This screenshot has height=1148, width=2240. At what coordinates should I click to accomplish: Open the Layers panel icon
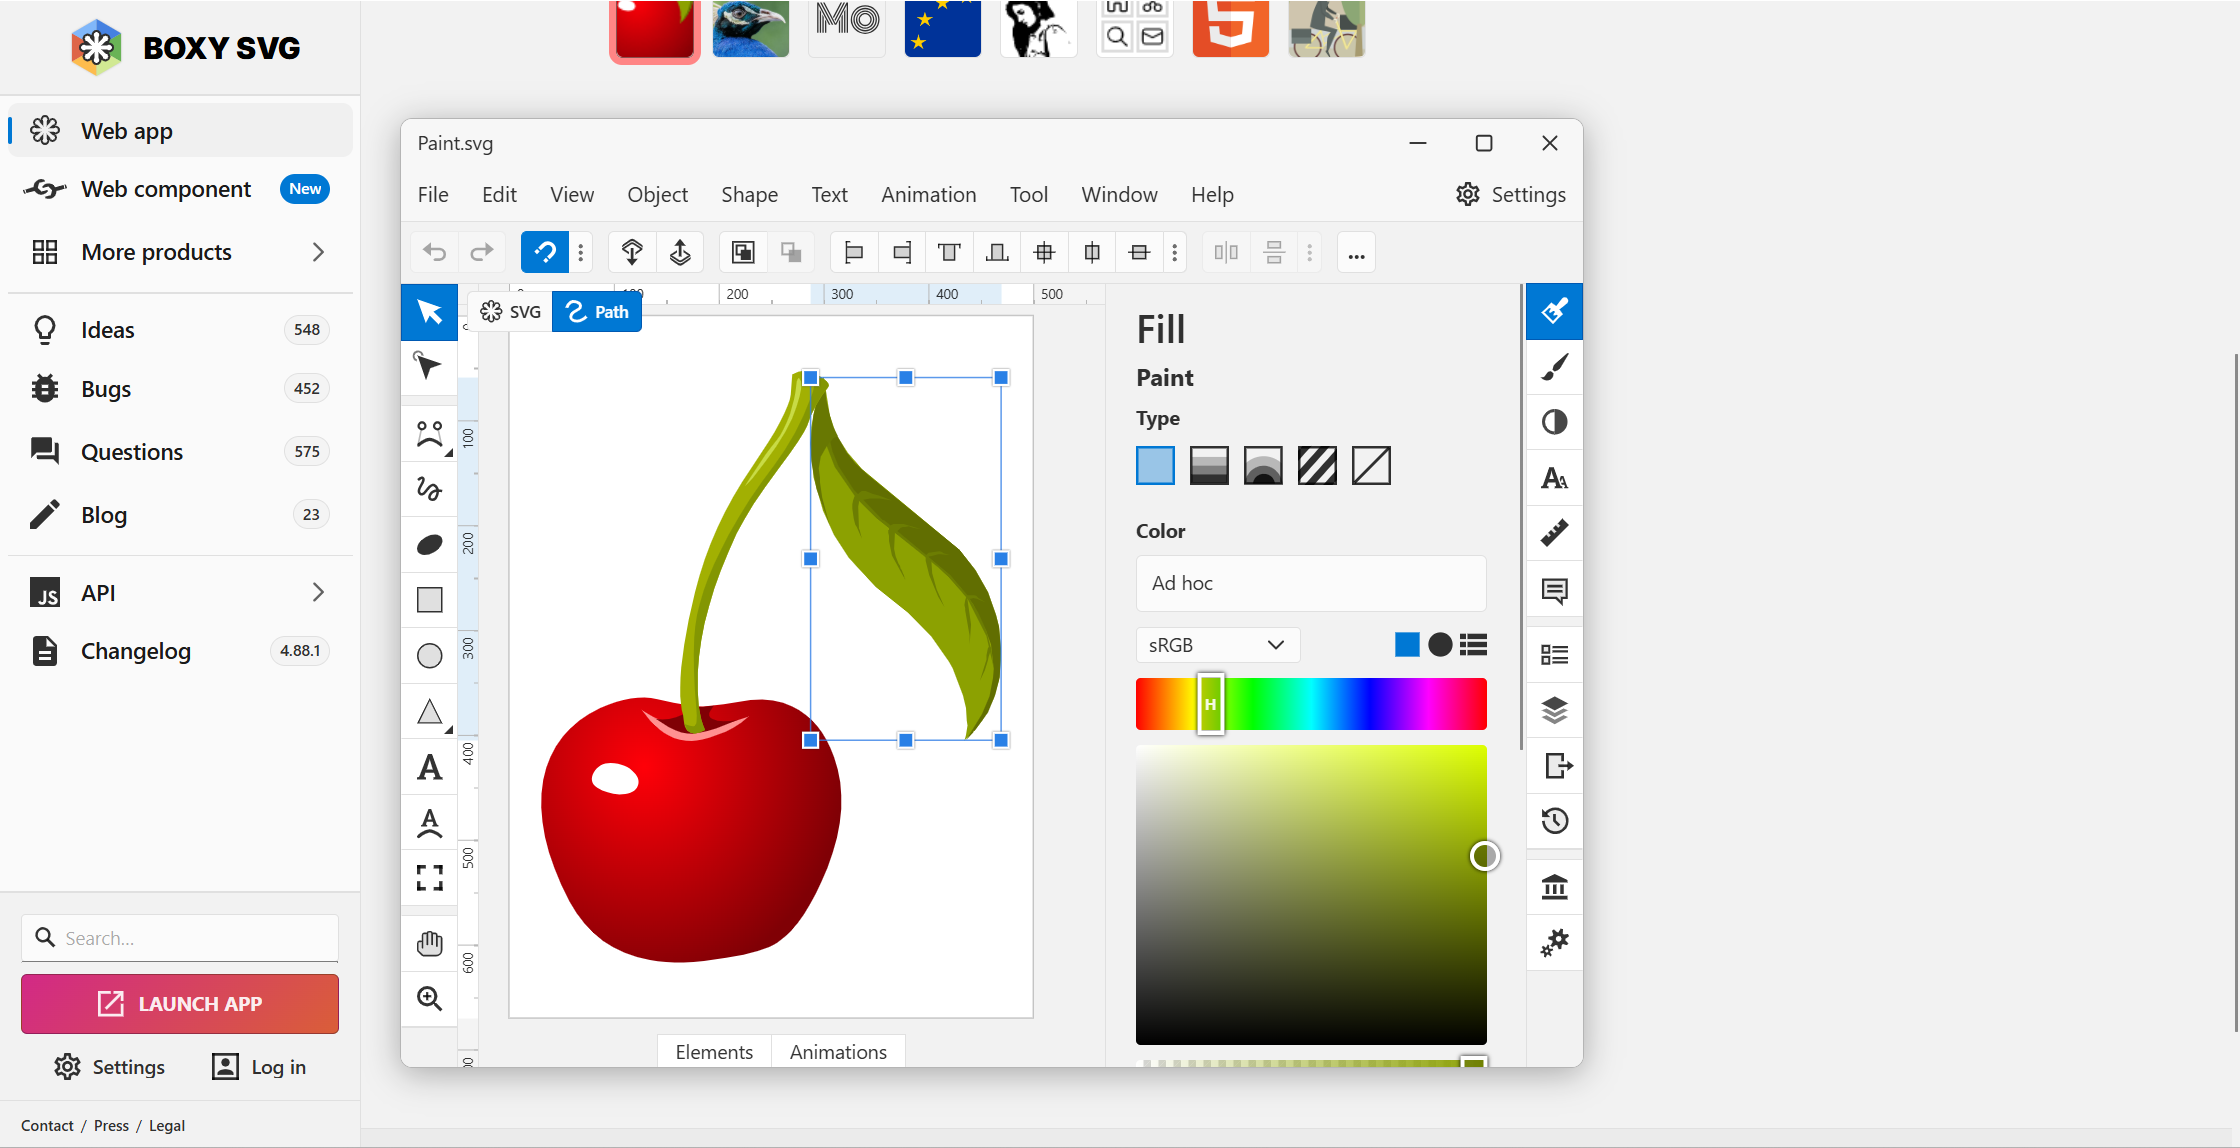pyautogui.click(x=1554, y=710)
